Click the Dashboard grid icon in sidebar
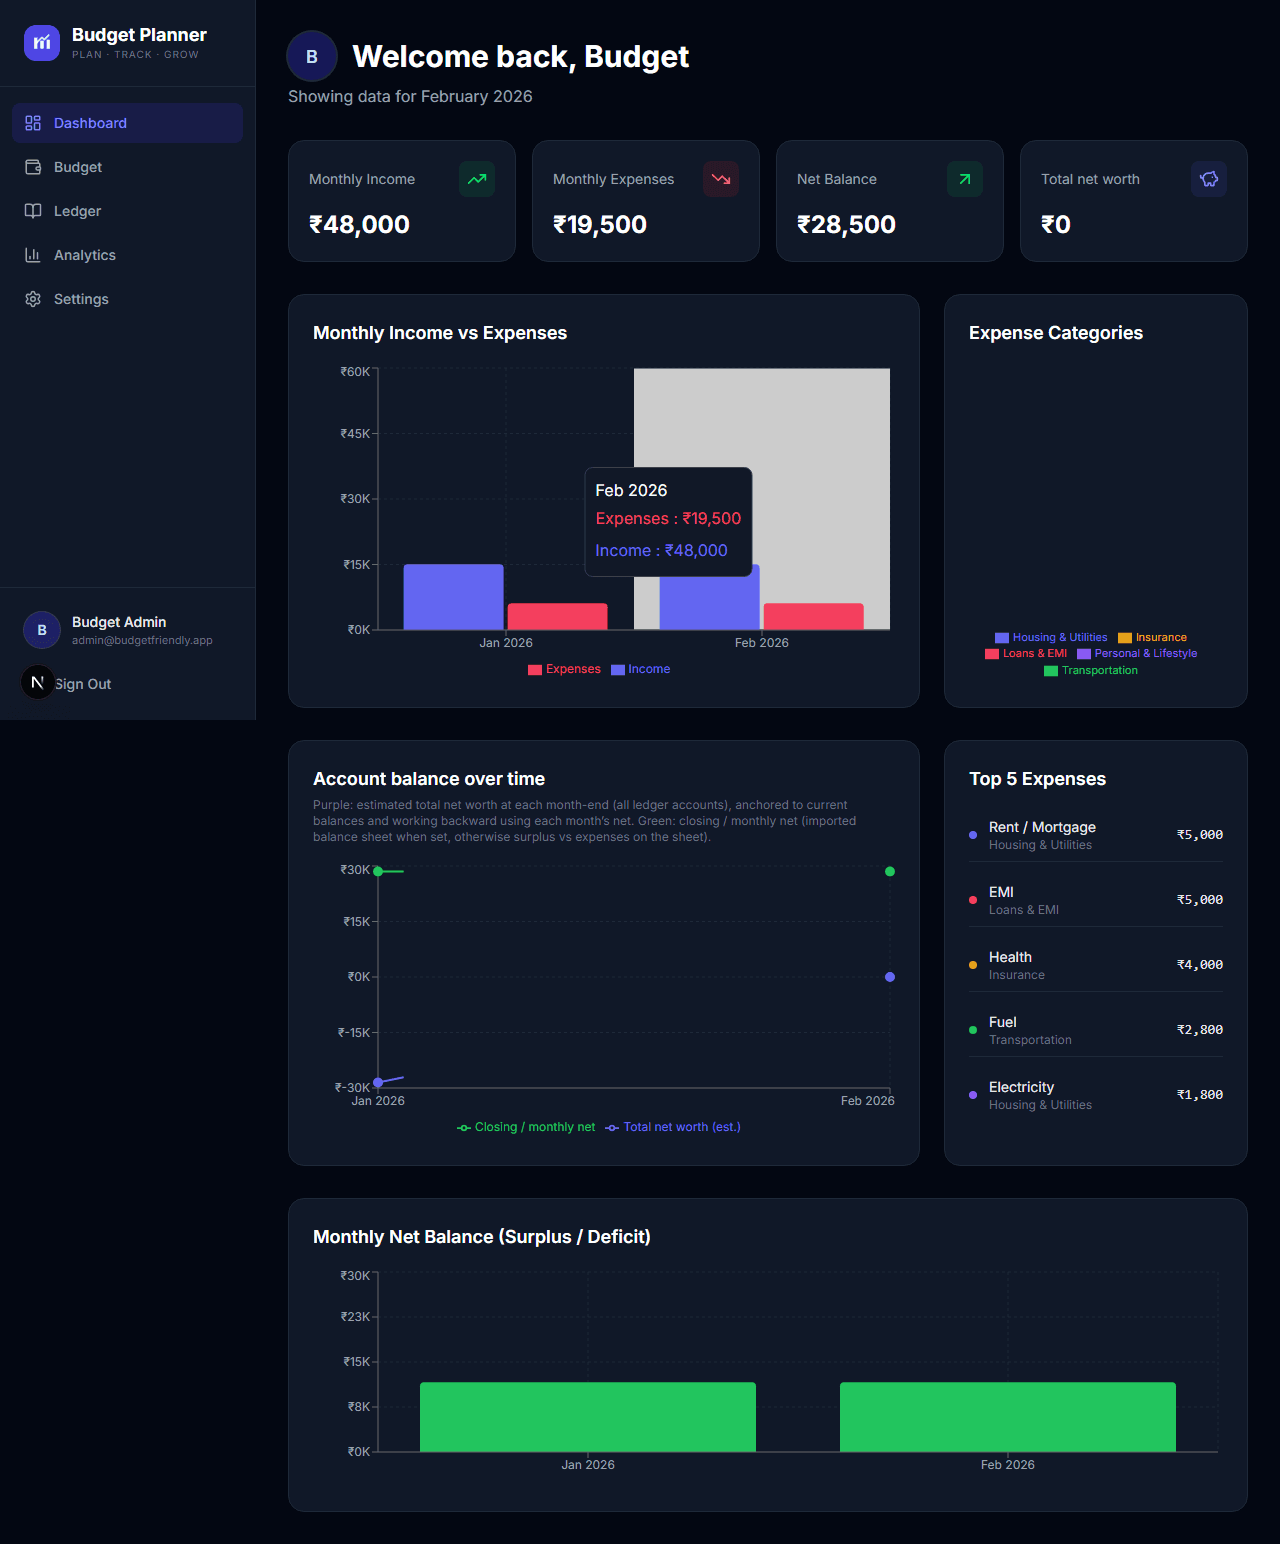Image resolution: width=1280 pixels, height=1544 pixels. point(33,123)
